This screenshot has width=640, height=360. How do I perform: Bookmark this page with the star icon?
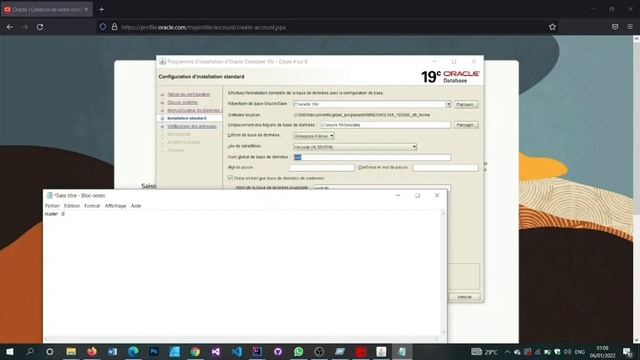point(552,27)
